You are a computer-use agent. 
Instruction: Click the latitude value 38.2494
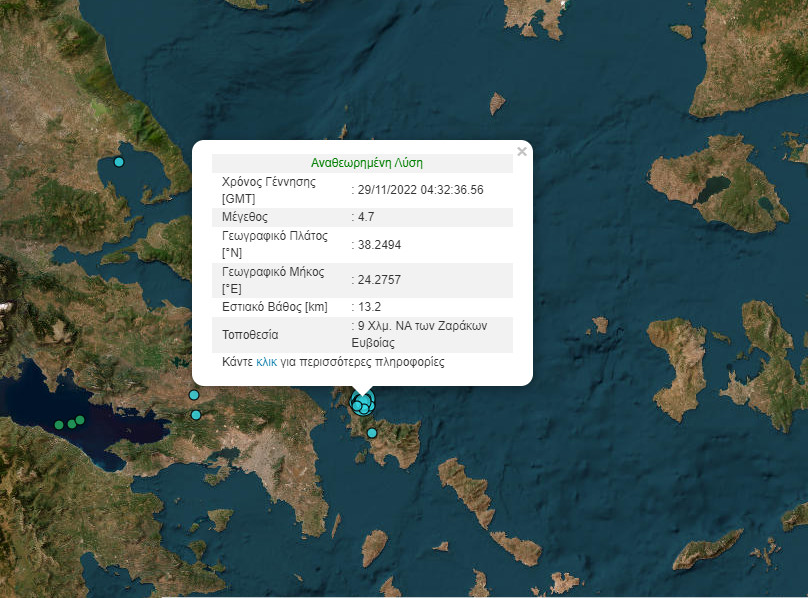tap(380, 244)
